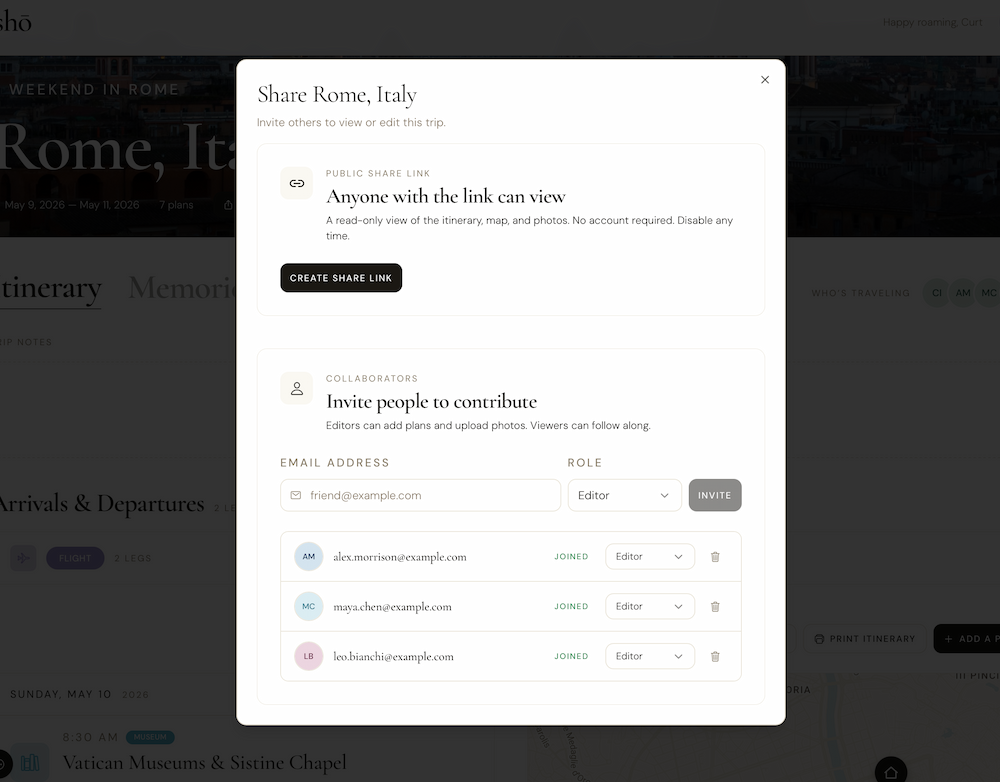This screenshot has width=1000, height=782.
Task: Click the collaborators person icon
Action: tap(297, 388)
